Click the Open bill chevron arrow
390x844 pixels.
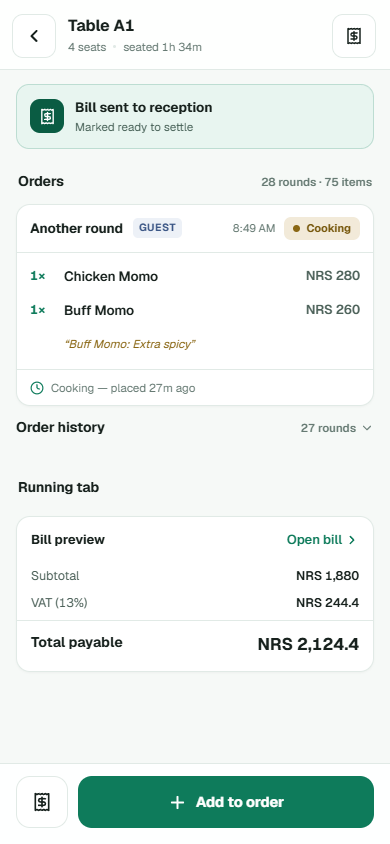pyautogui.click(x=352, y=540)
